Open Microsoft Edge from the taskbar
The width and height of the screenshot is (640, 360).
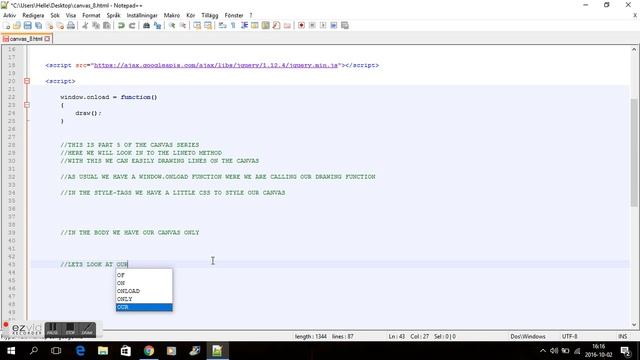pos(80,351)
